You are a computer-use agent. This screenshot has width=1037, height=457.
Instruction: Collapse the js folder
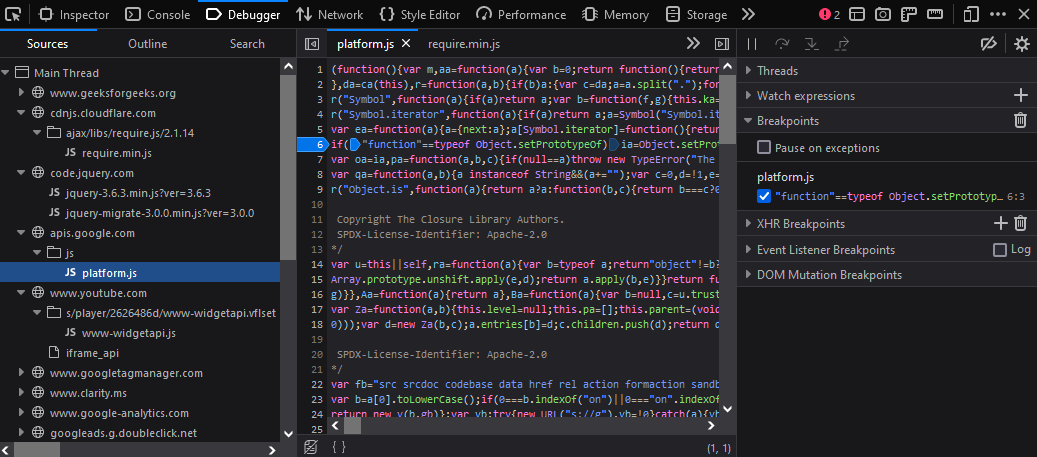(x=37, y=253)
